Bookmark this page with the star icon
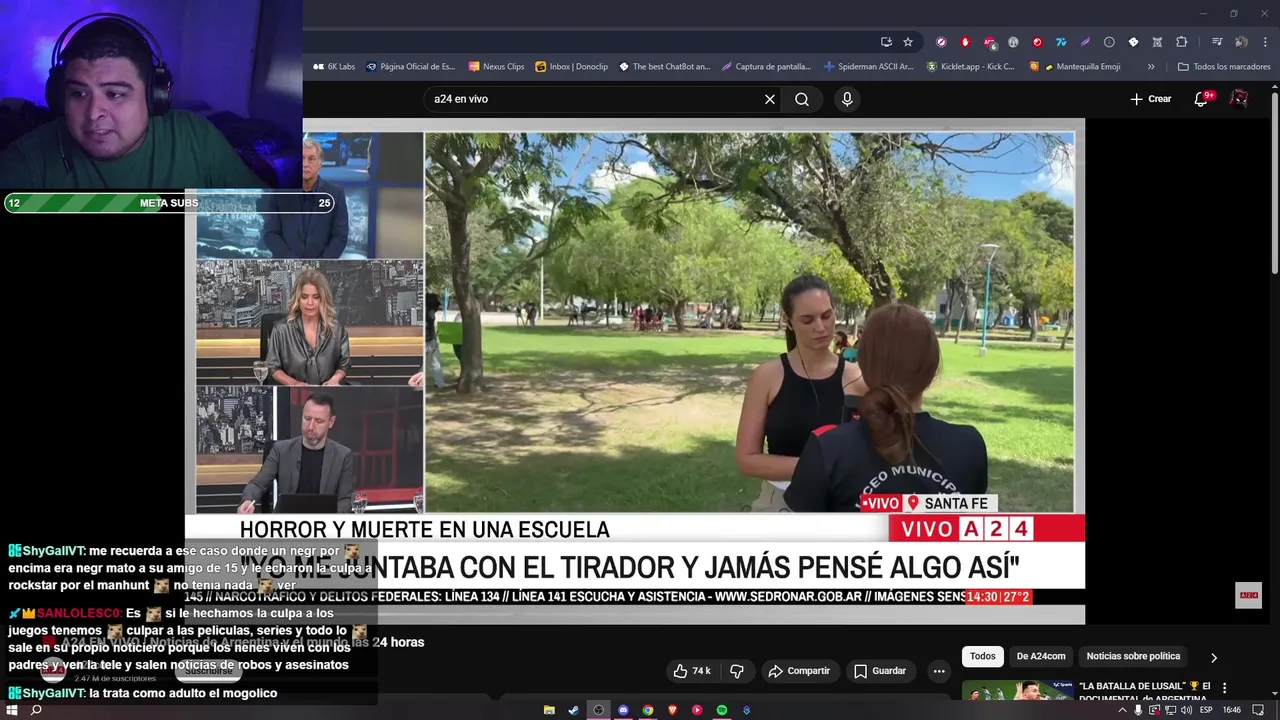1280x720 pixels. pyautogui.click(x=908, y=42)
